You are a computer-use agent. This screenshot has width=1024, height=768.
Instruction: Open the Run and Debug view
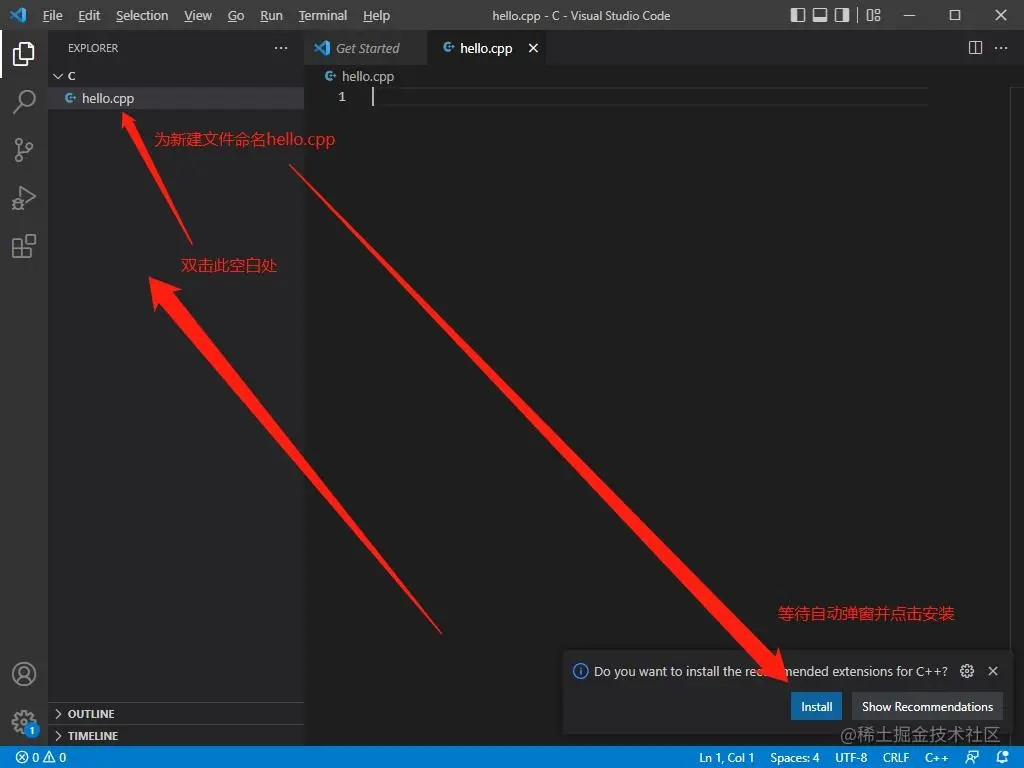pos(24,198)
